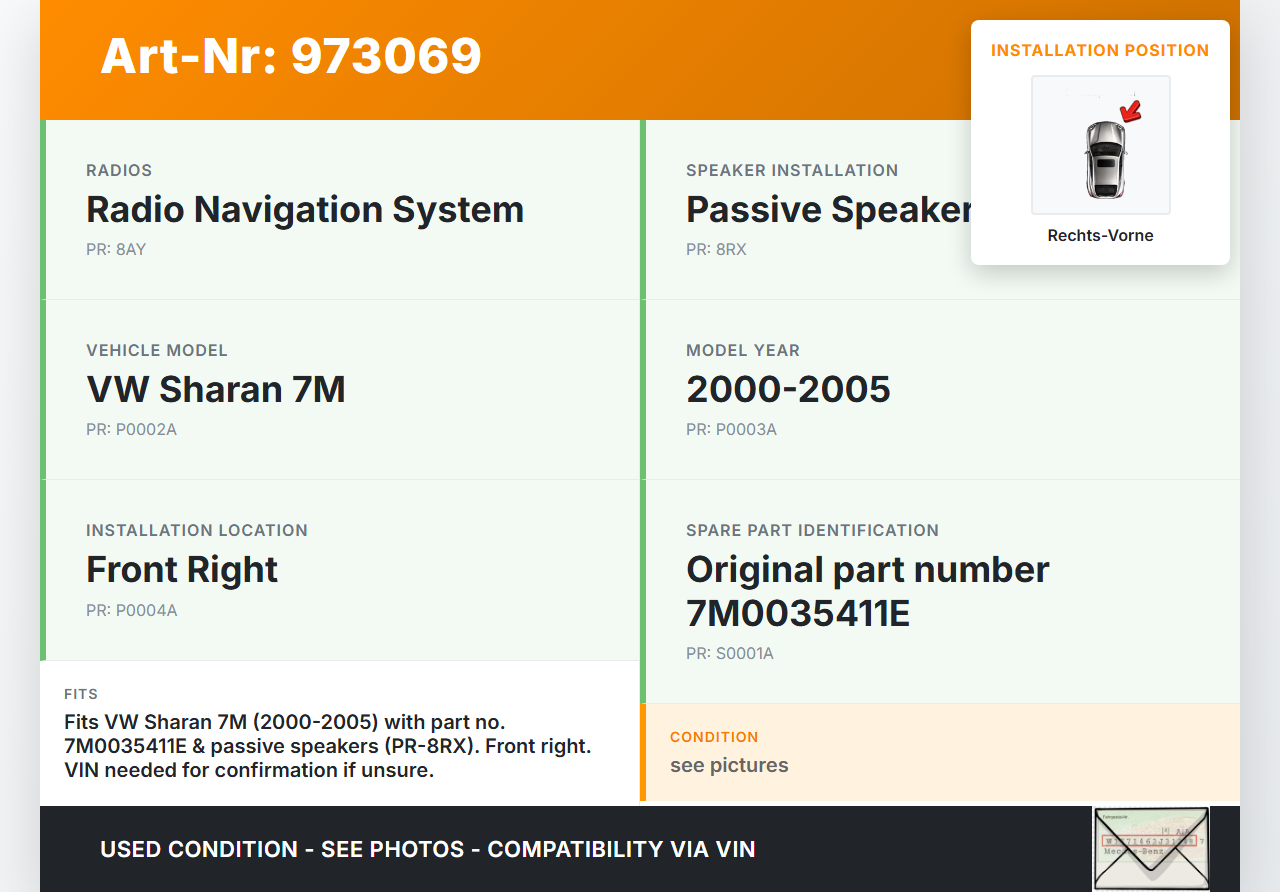This screenshot has height=892, width=1280.
Task: Click the Condition 'see pictures' box
Action: pos(729,765)
